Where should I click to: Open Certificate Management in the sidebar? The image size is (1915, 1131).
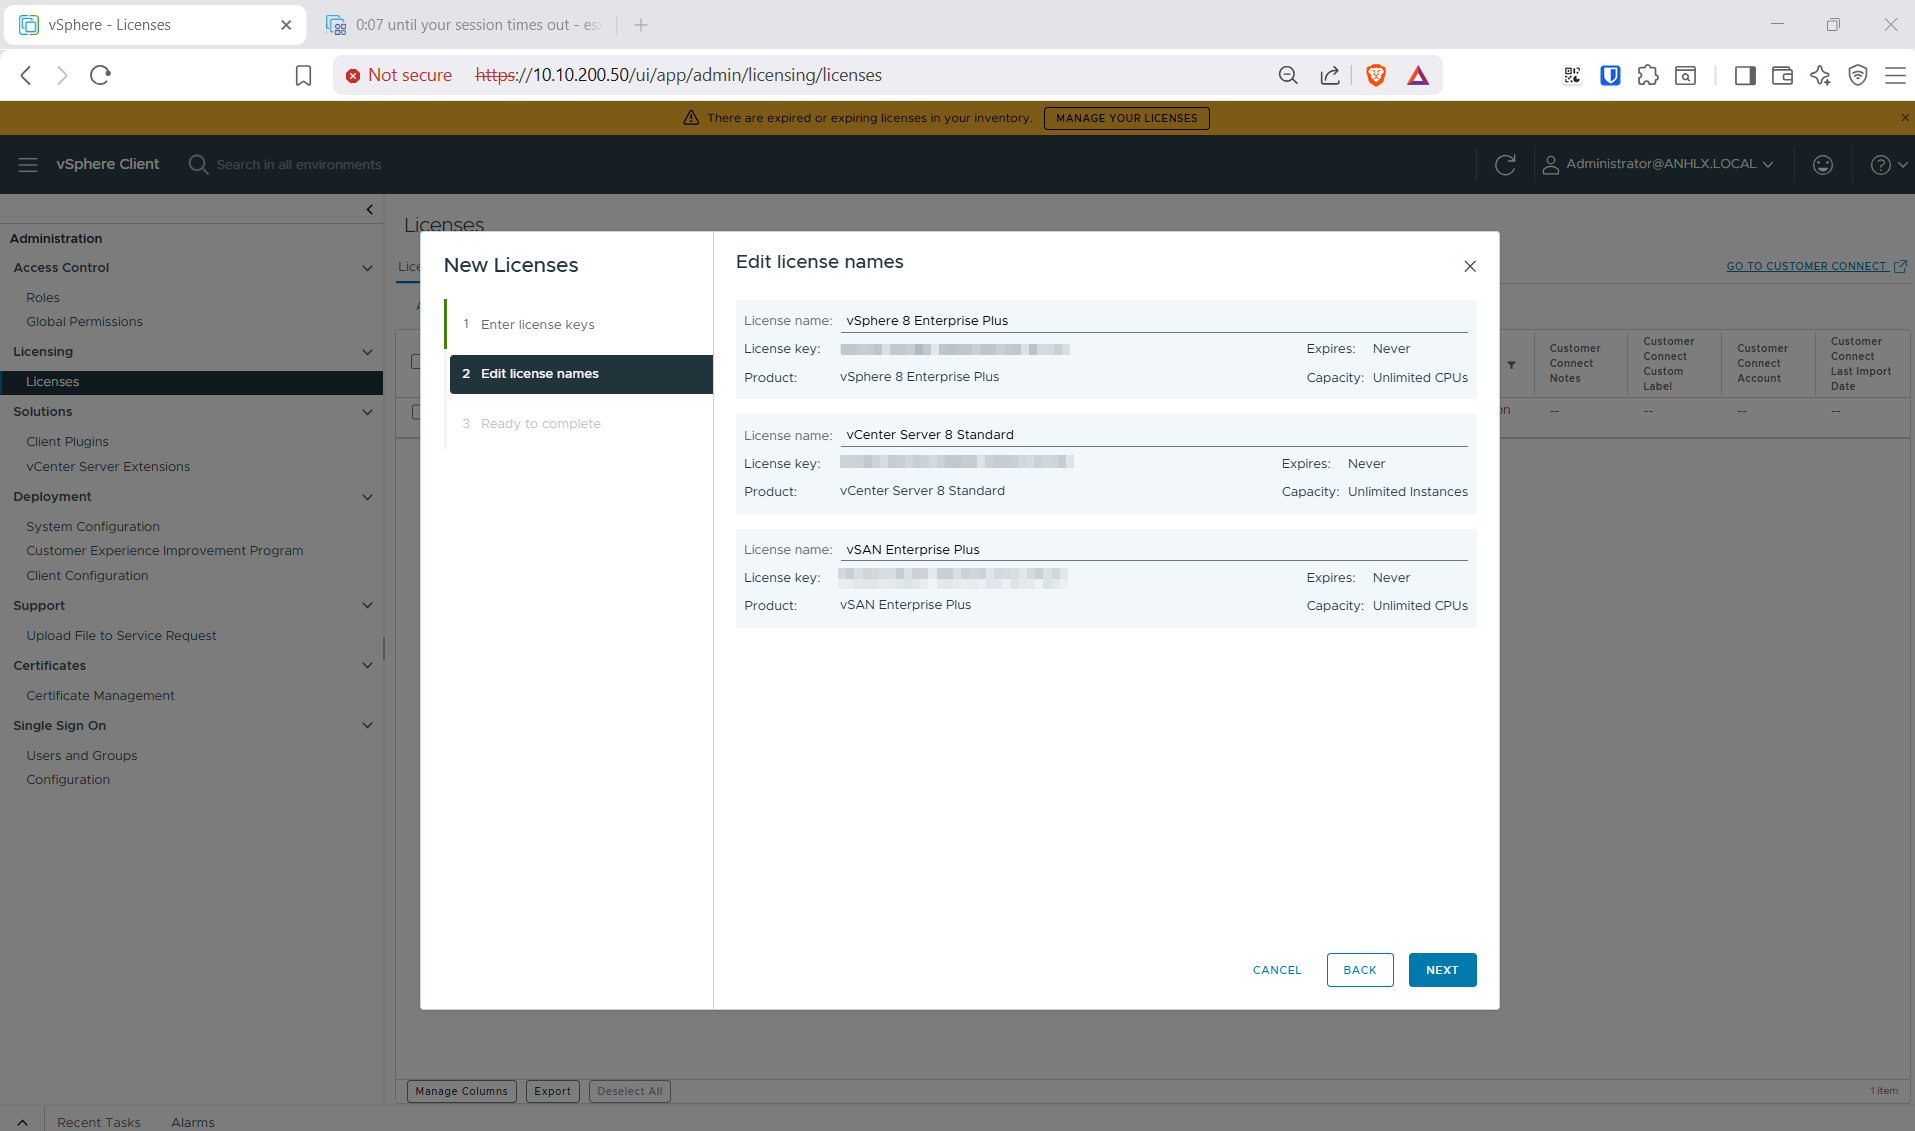click(100, 696)
